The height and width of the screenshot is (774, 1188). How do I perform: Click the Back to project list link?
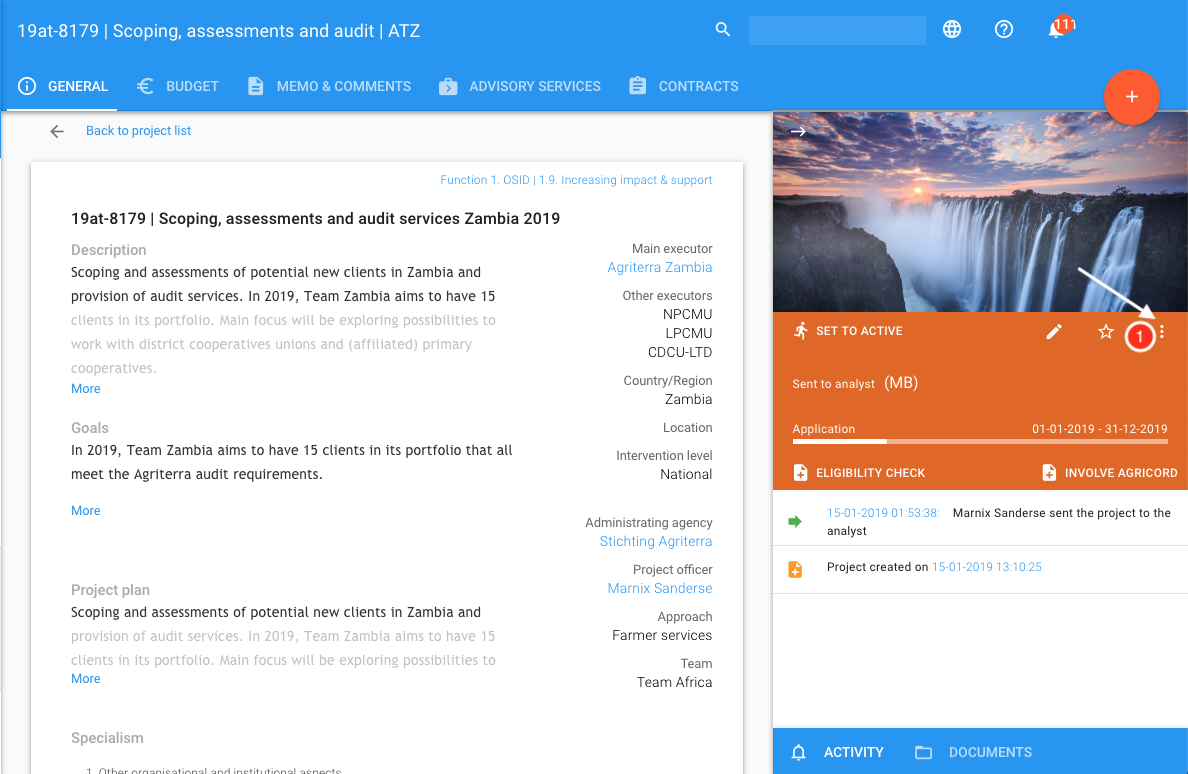(138, 131)
